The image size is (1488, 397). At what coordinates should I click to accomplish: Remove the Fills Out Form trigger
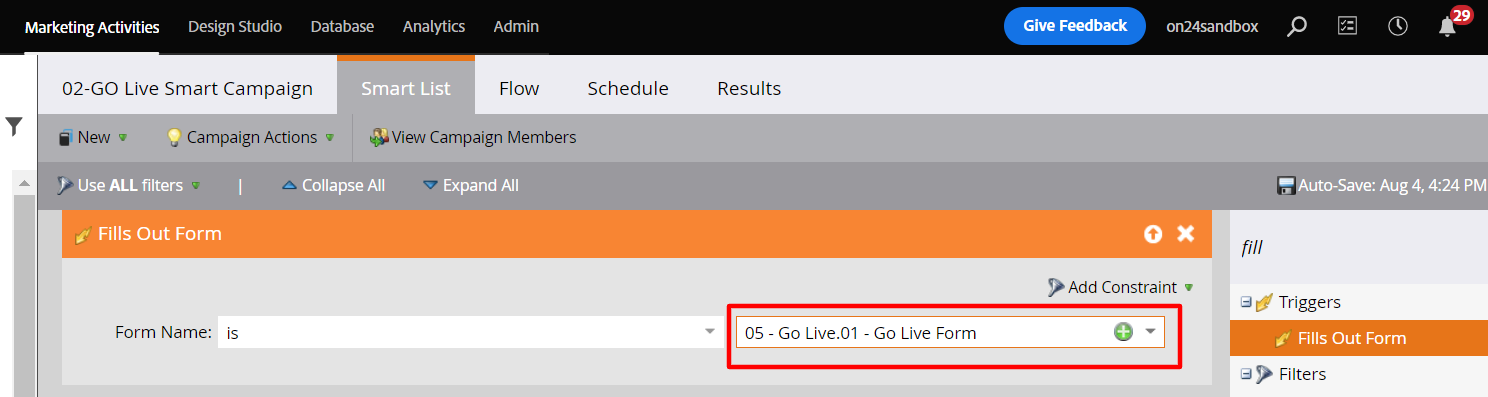(x=1186, y=233)
